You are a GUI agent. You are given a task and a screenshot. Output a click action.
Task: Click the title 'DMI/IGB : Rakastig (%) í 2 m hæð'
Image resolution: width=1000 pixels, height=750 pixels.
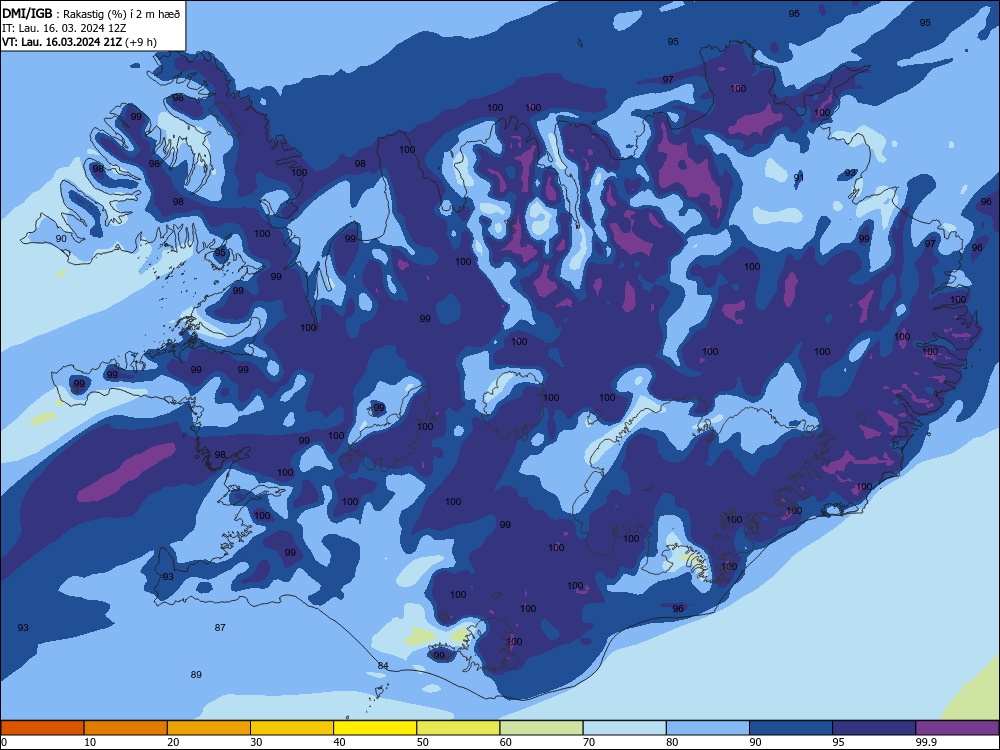(92, 14)
